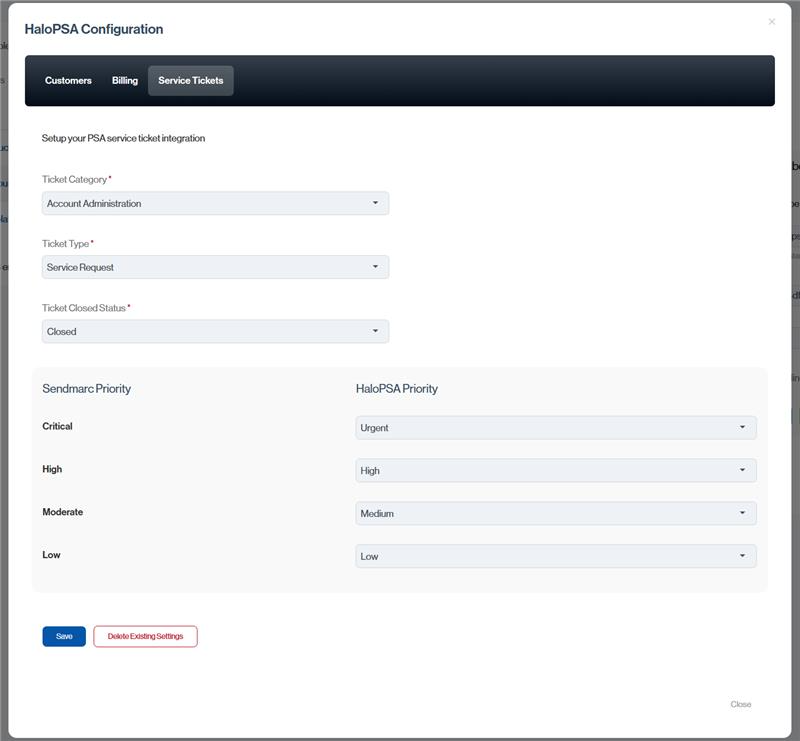
Task: Open the dropdown showing Account Administration
Action: click(x=215, y=203)
